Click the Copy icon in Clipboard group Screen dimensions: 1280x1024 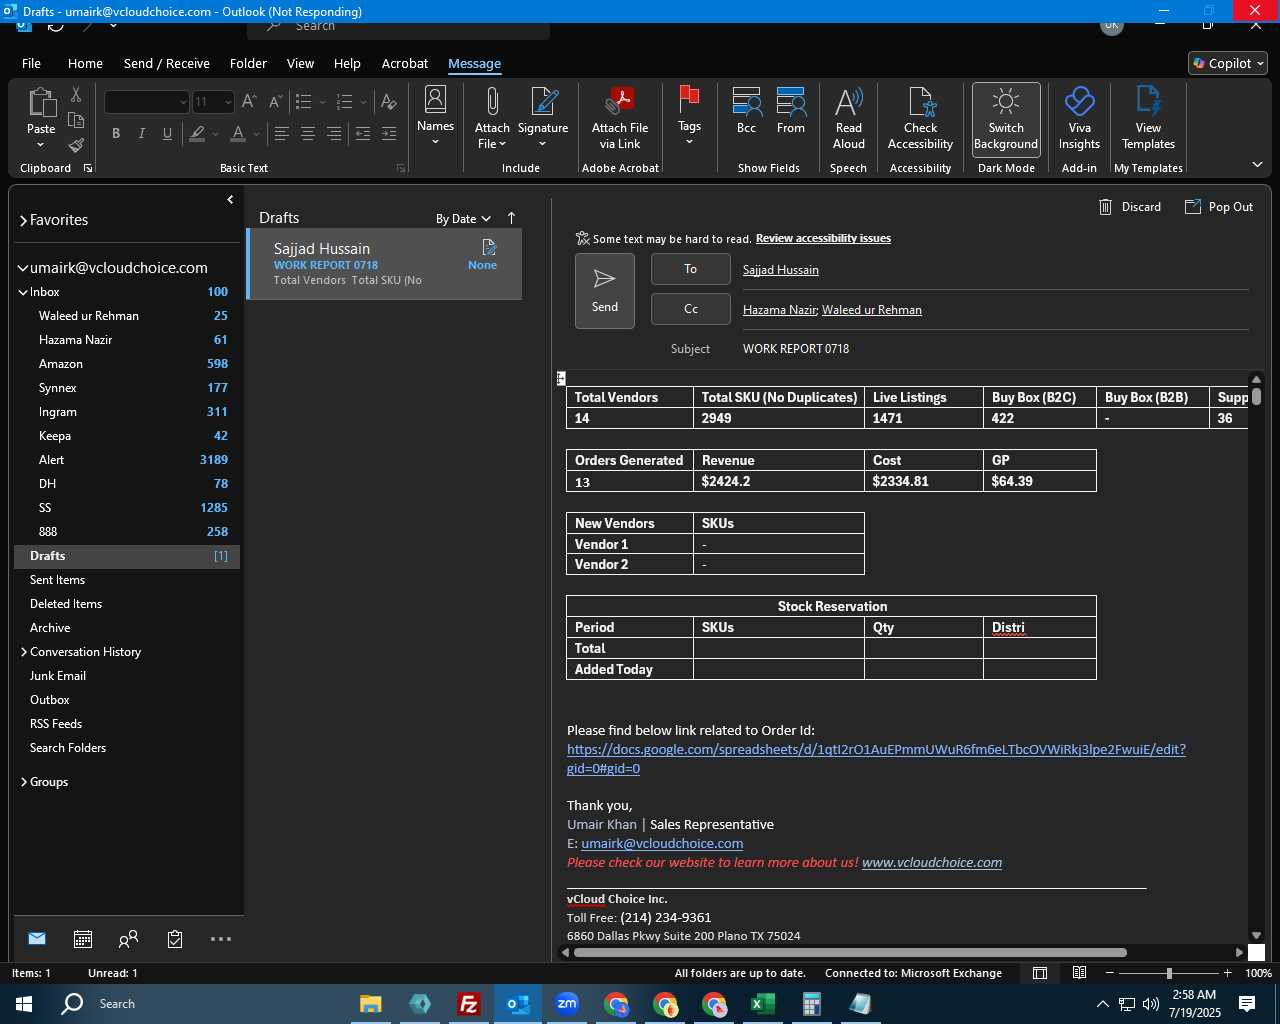76,121
